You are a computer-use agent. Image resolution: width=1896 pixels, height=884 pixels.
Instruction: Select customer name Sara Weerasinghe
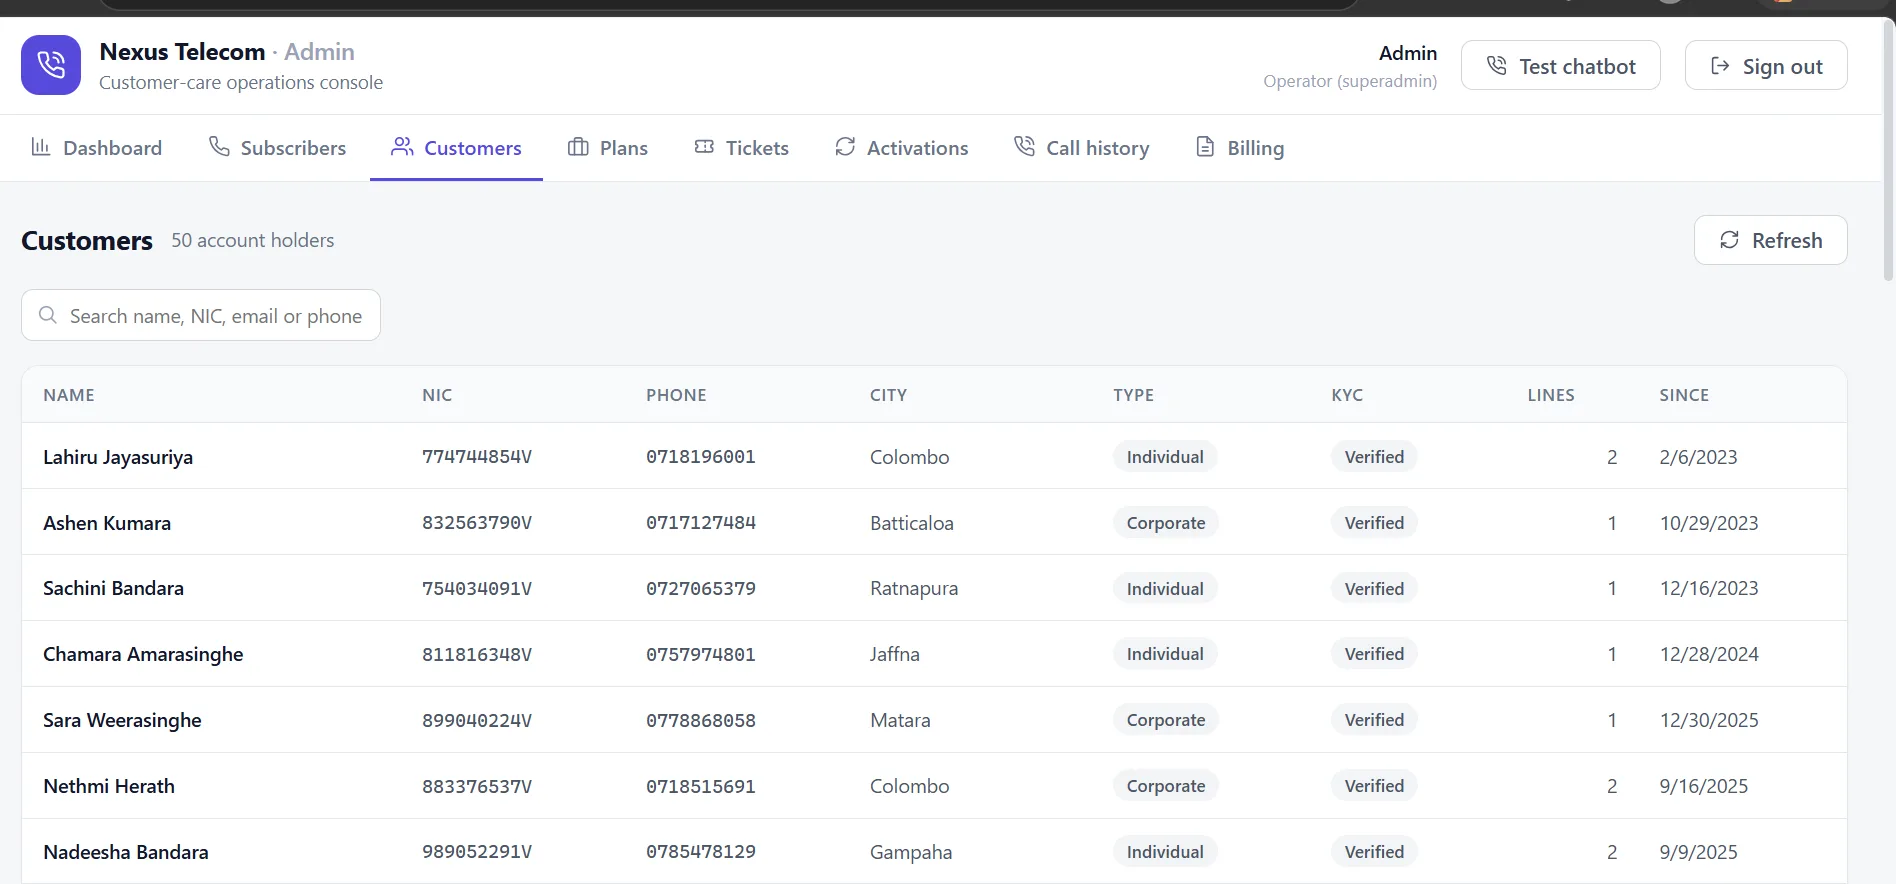(x=122, y=720)
